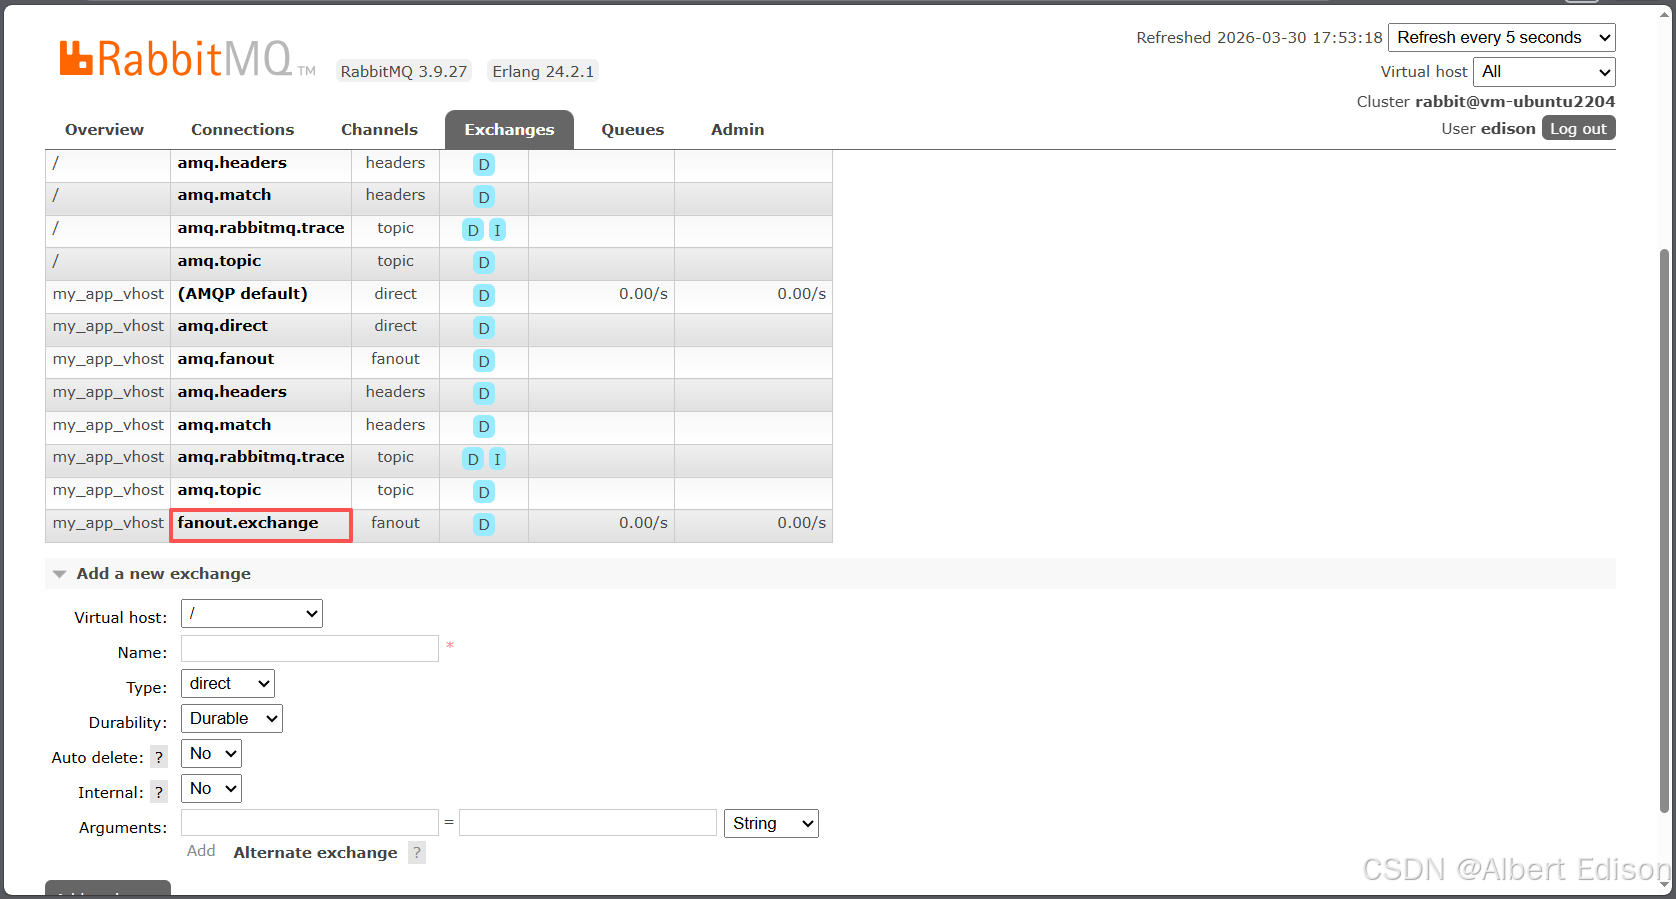Click the RabbitMQ logo
This screenshot has height=899, width=1676.
187,60
